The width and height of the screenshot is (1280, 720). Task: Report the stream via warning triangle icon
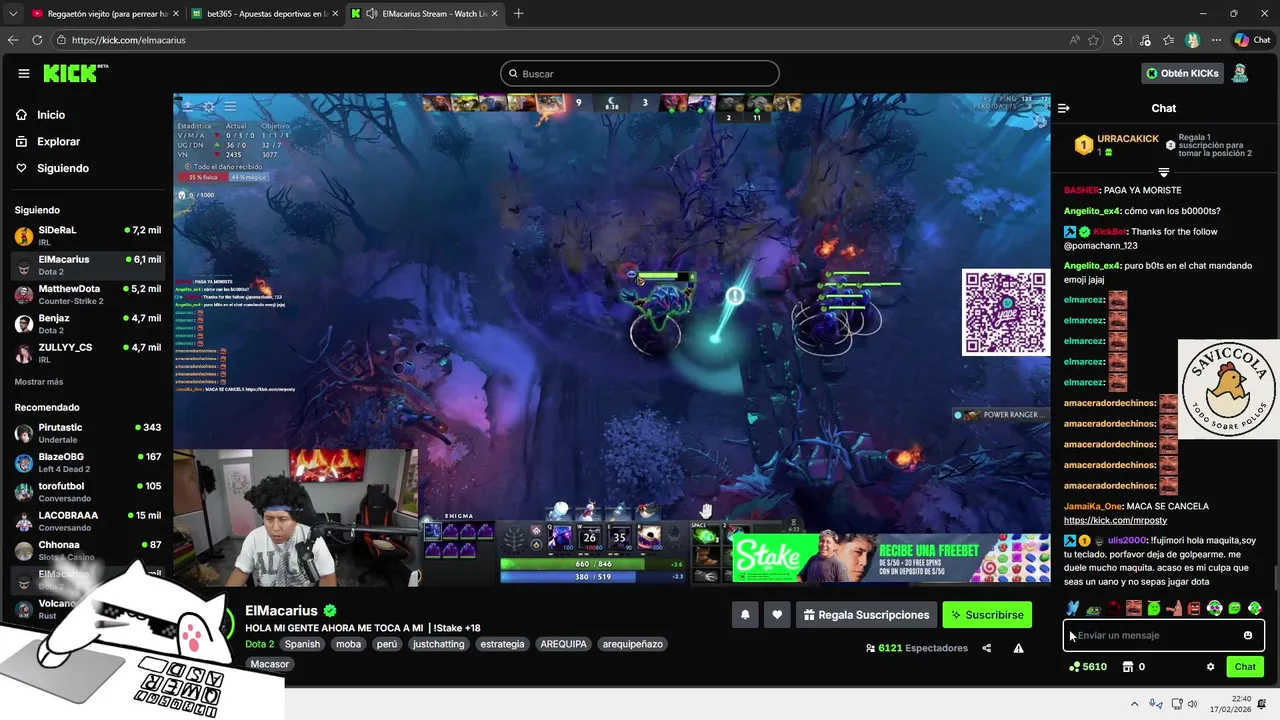pyautogui.click(x=1018, y=648)
